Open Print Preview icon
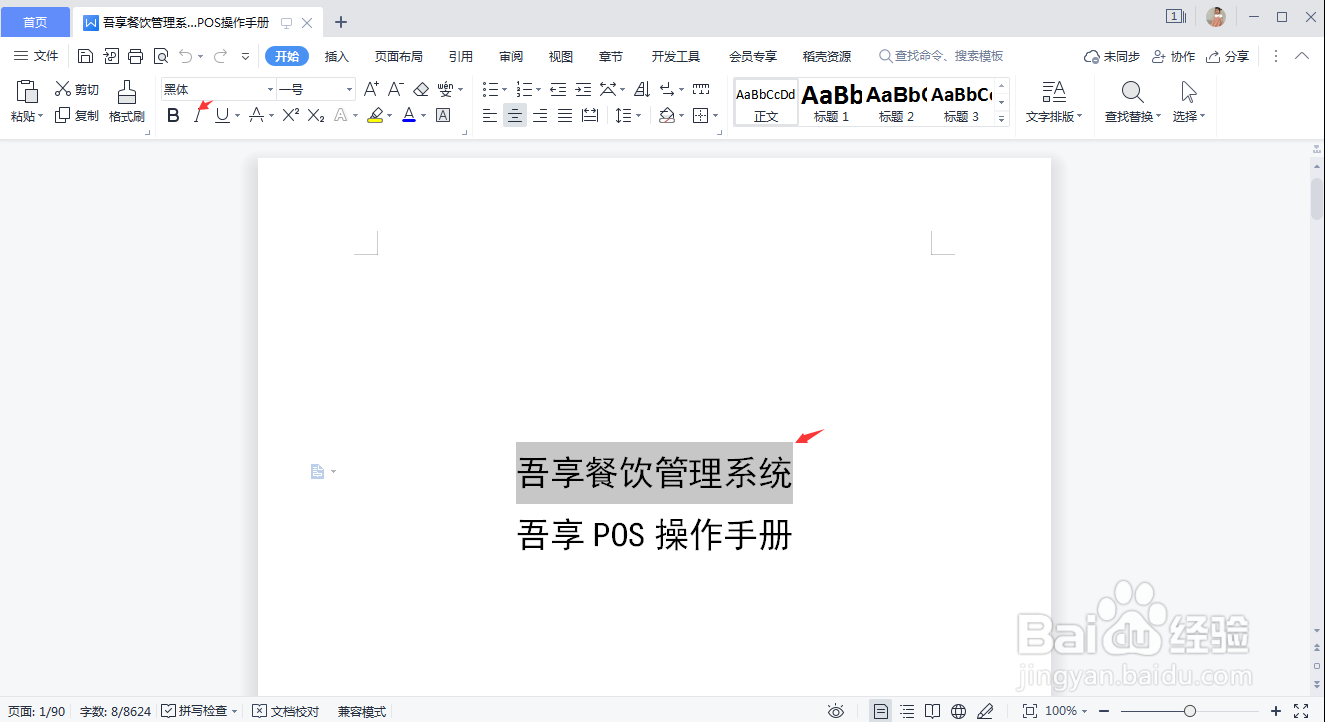 pyautogui.click(x=160, y=56)
